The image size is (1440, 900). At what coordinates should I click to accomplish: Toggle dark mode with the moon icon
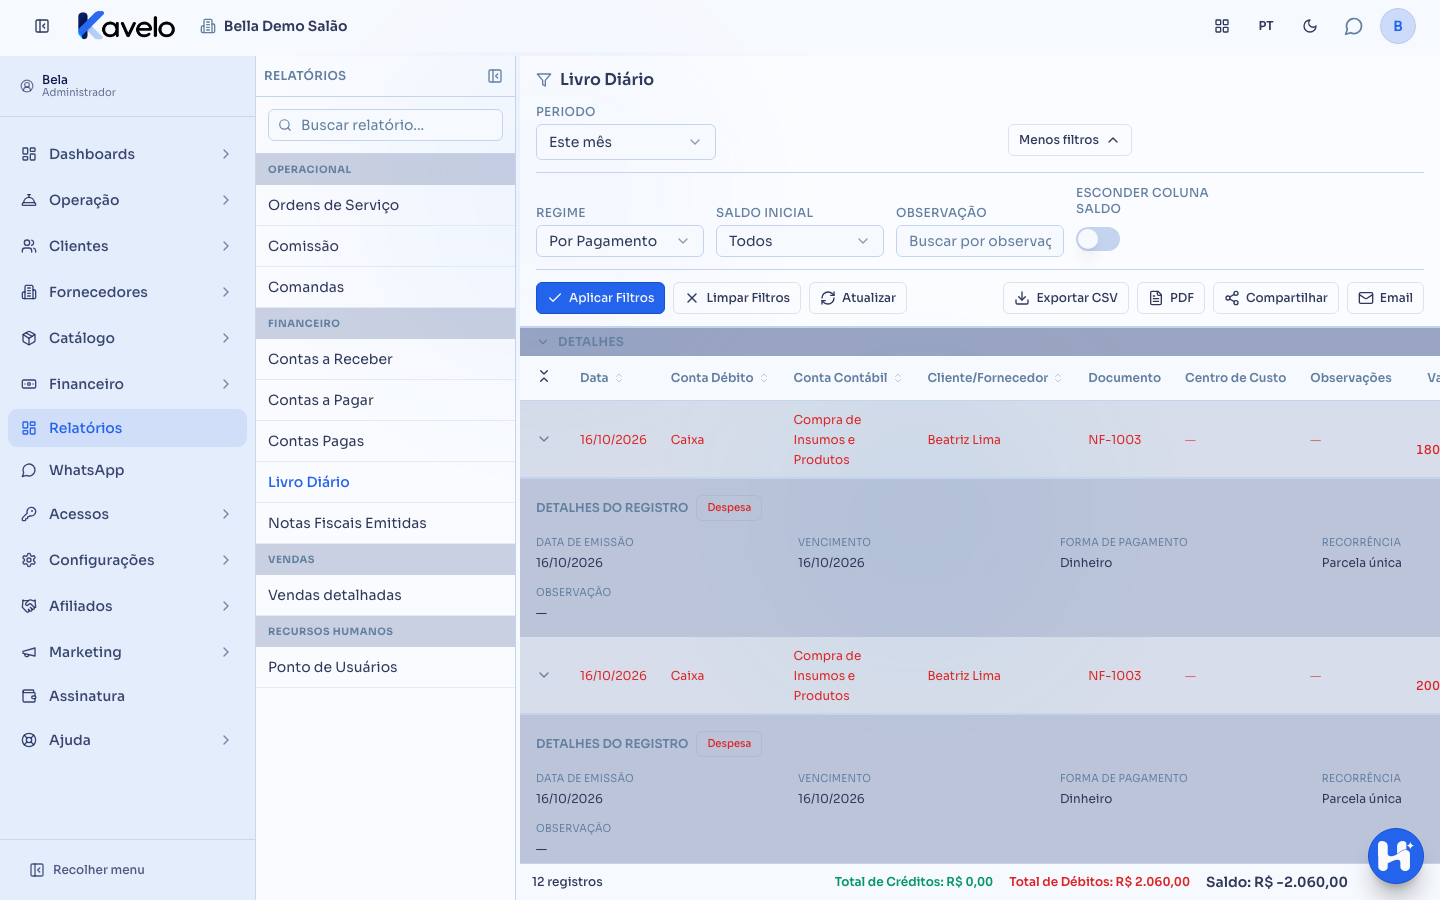1310,26
